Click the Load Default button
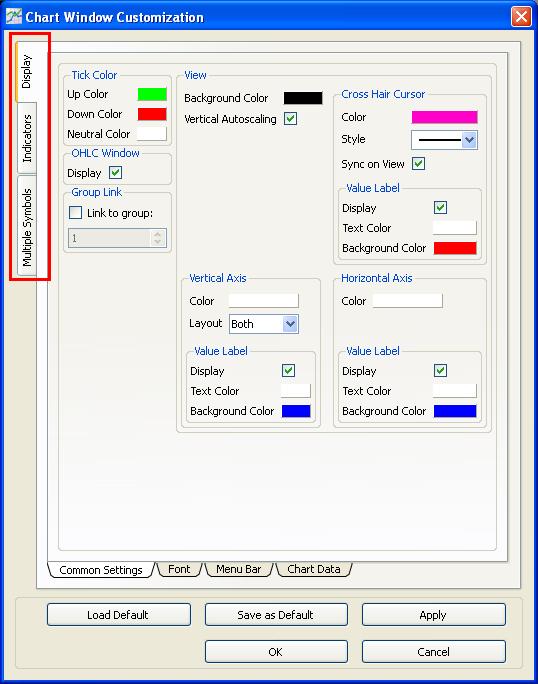The width and height of the screenshot is (538, 684). (x=119, y=615)
